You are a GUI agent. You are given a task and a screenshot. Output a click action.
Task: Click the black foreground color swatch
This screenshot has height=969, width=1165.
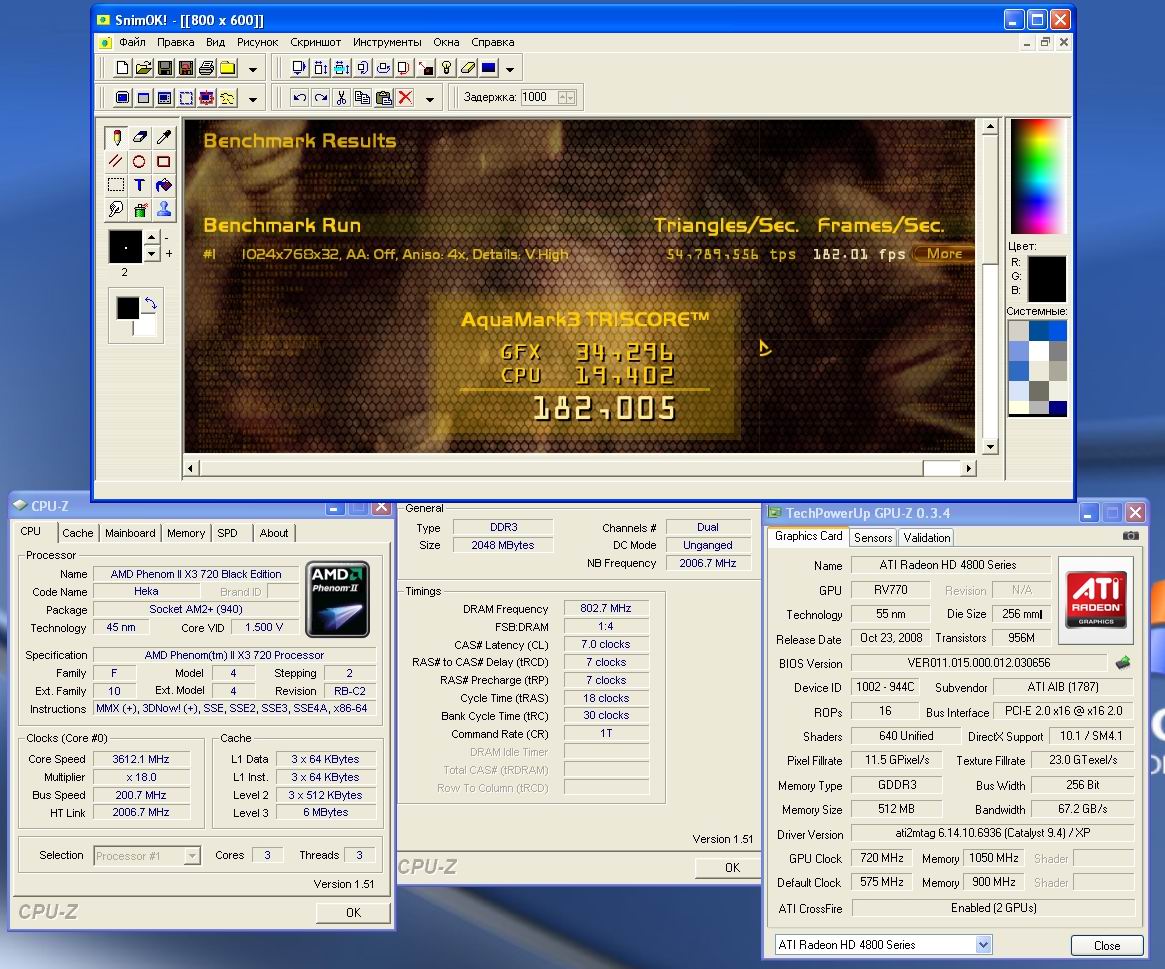[x=127, y=308]
